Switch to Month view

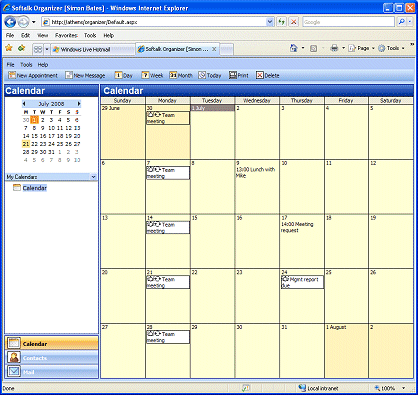tap(181, 76)
